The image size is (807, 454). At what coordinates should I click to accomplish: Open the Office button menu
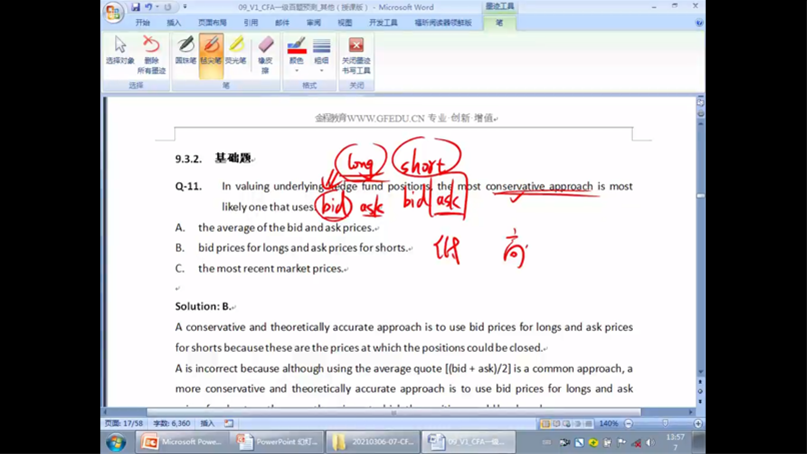pos(113,12)
